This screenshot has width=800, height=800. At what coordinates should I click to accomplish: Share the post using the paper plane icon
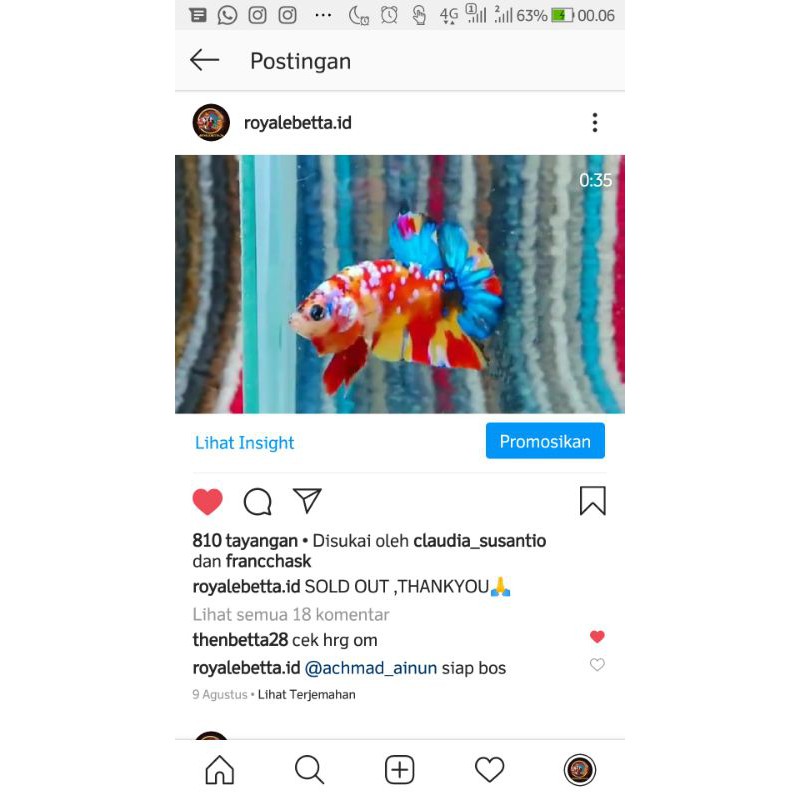pyautogui.click(x=307, y=501)
